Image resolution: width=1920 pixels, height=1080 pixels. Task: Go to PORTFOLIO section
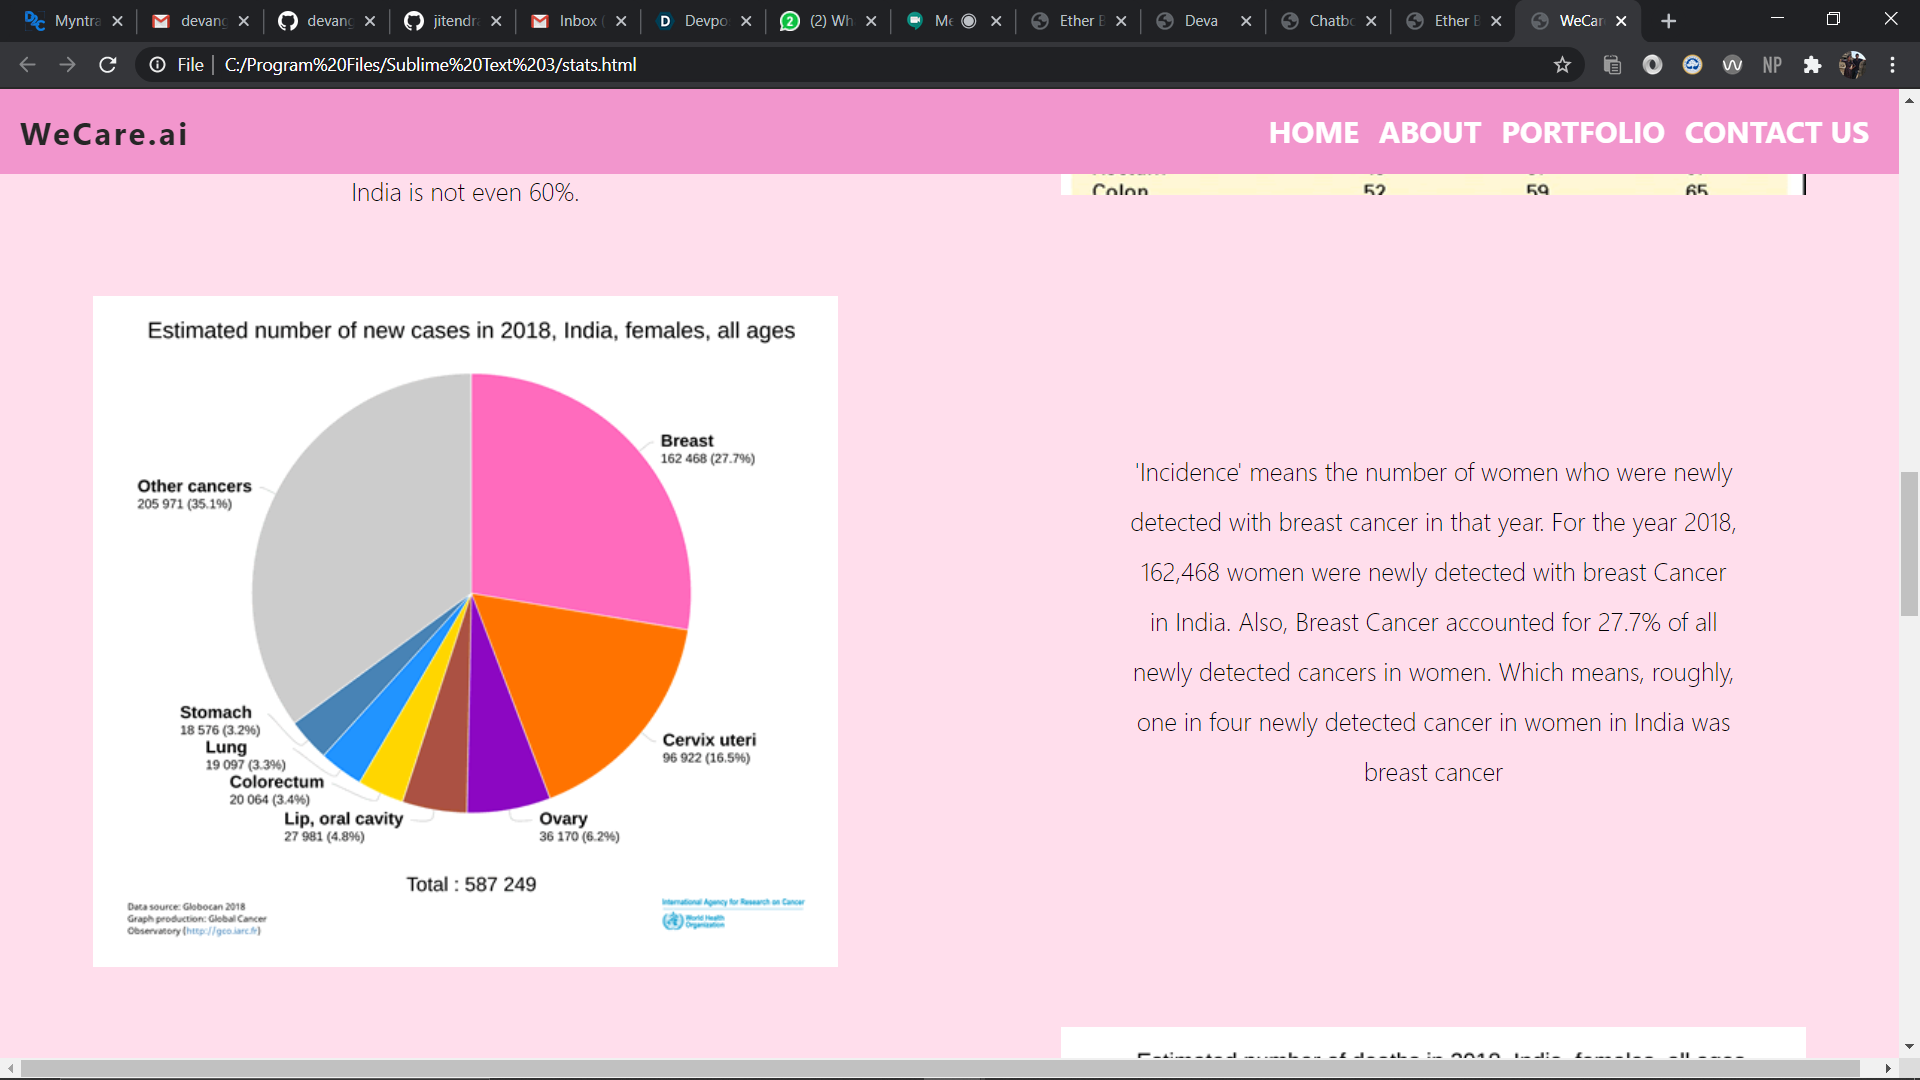click(x=1582, y=133)
